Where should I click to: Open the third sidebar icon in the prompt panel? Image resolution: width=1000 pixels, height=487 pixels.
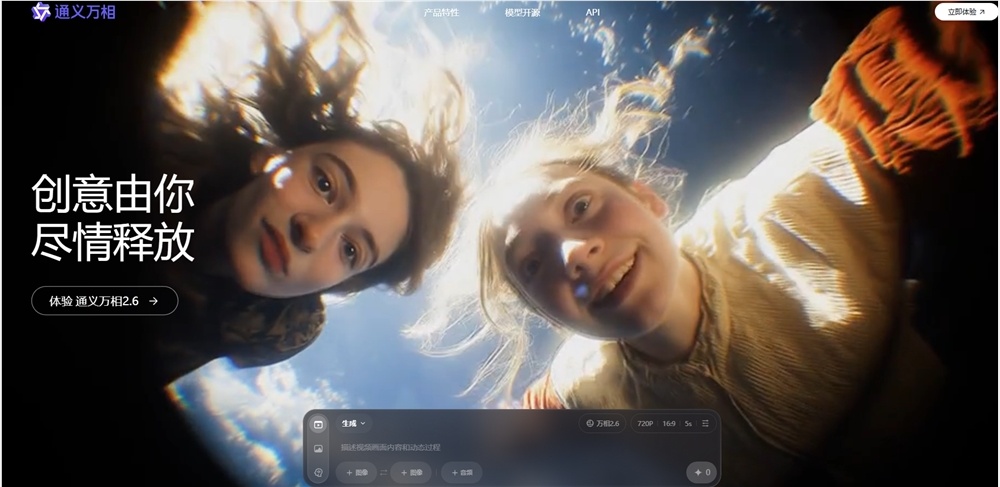319,472
